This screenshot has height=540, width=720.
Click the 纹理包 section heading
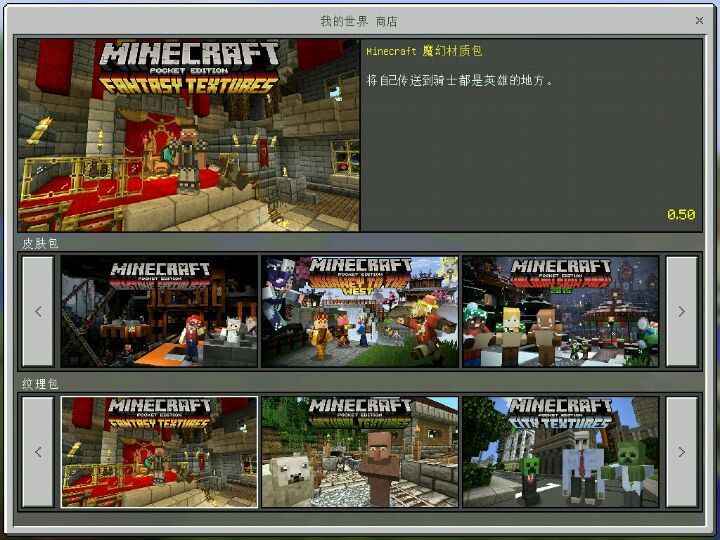pos(40,384)
